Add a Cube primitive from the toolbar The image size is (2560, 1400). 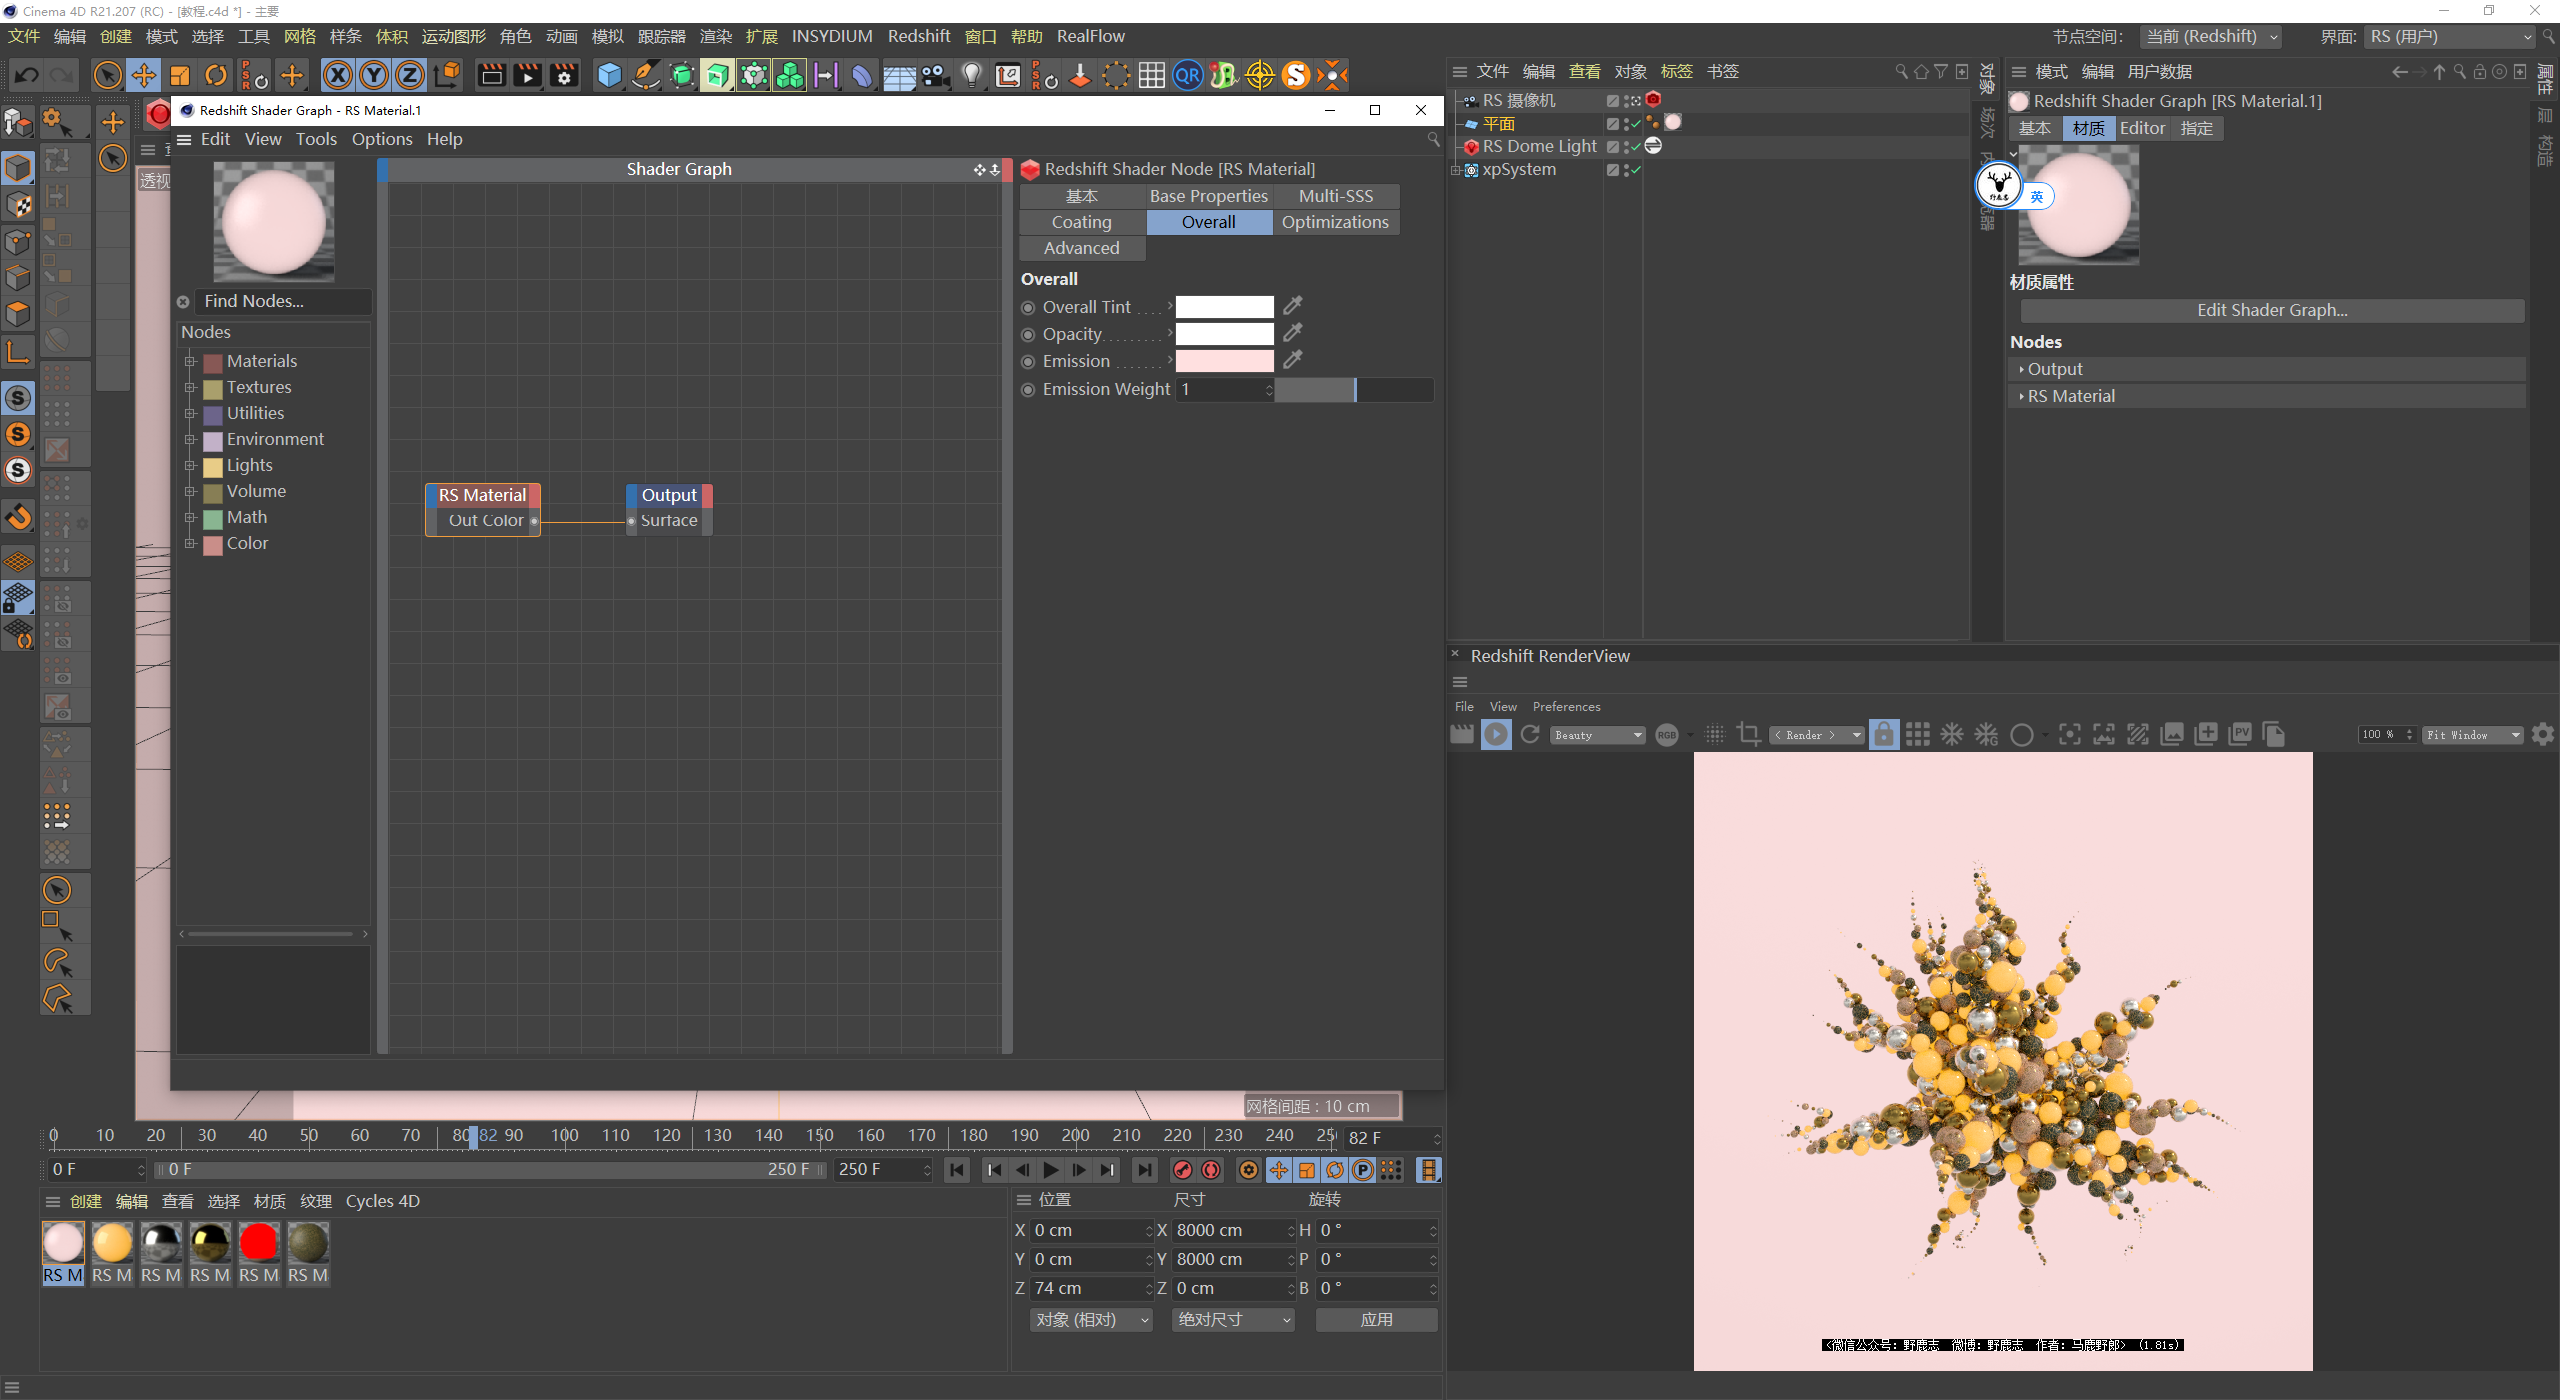(x=609, y=75)
